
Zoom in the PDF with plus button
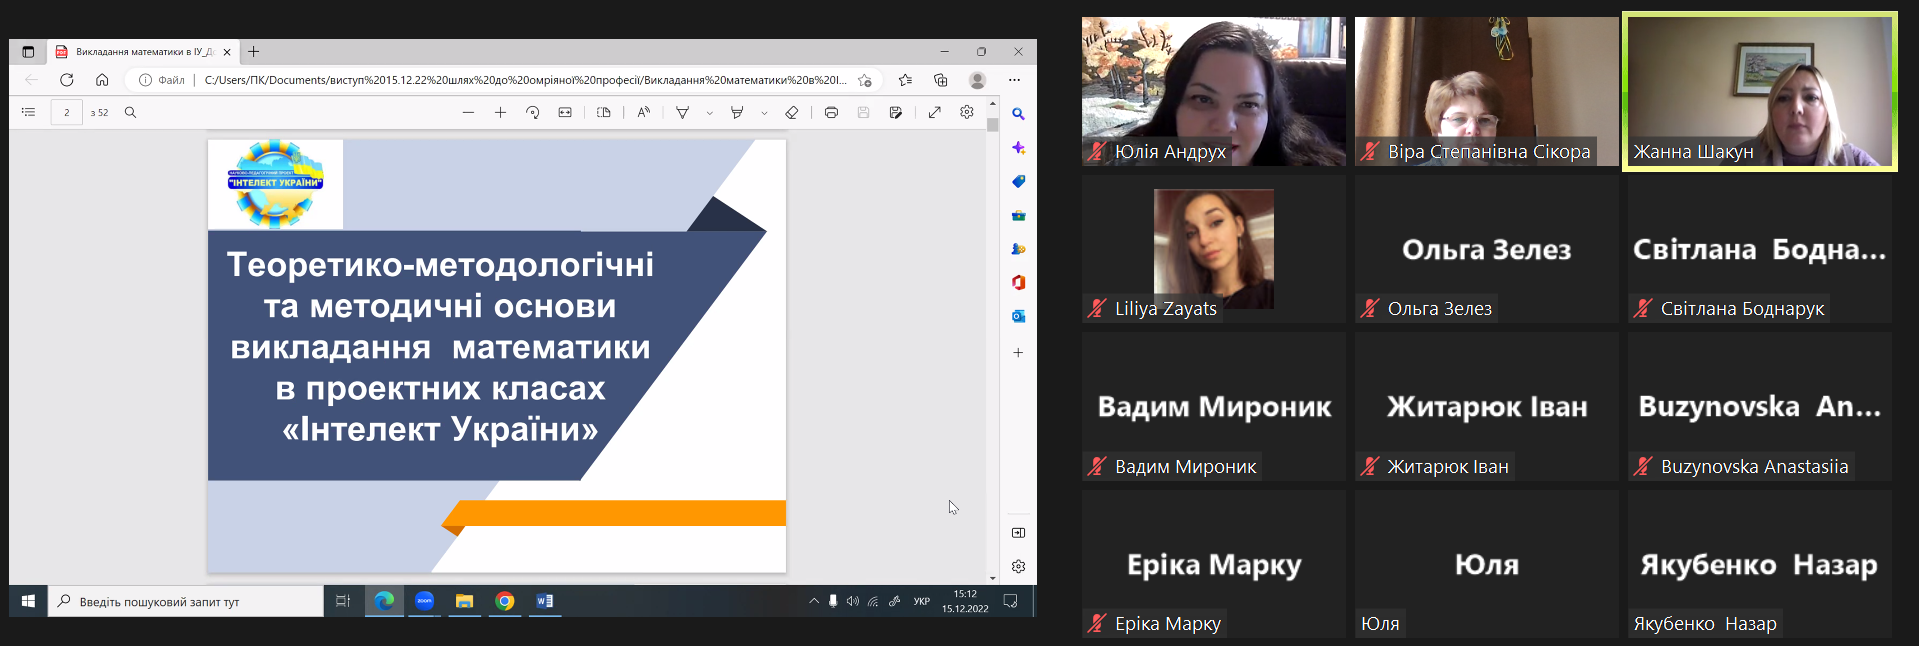tap(500, 112)
